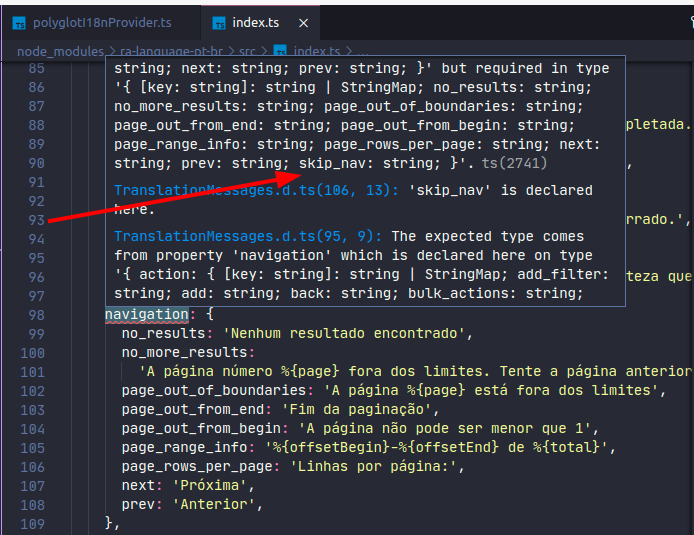Screen dimensions: 694x535
Task: Click 'Fim da paginação' string
Action: (x=356, y=409)
